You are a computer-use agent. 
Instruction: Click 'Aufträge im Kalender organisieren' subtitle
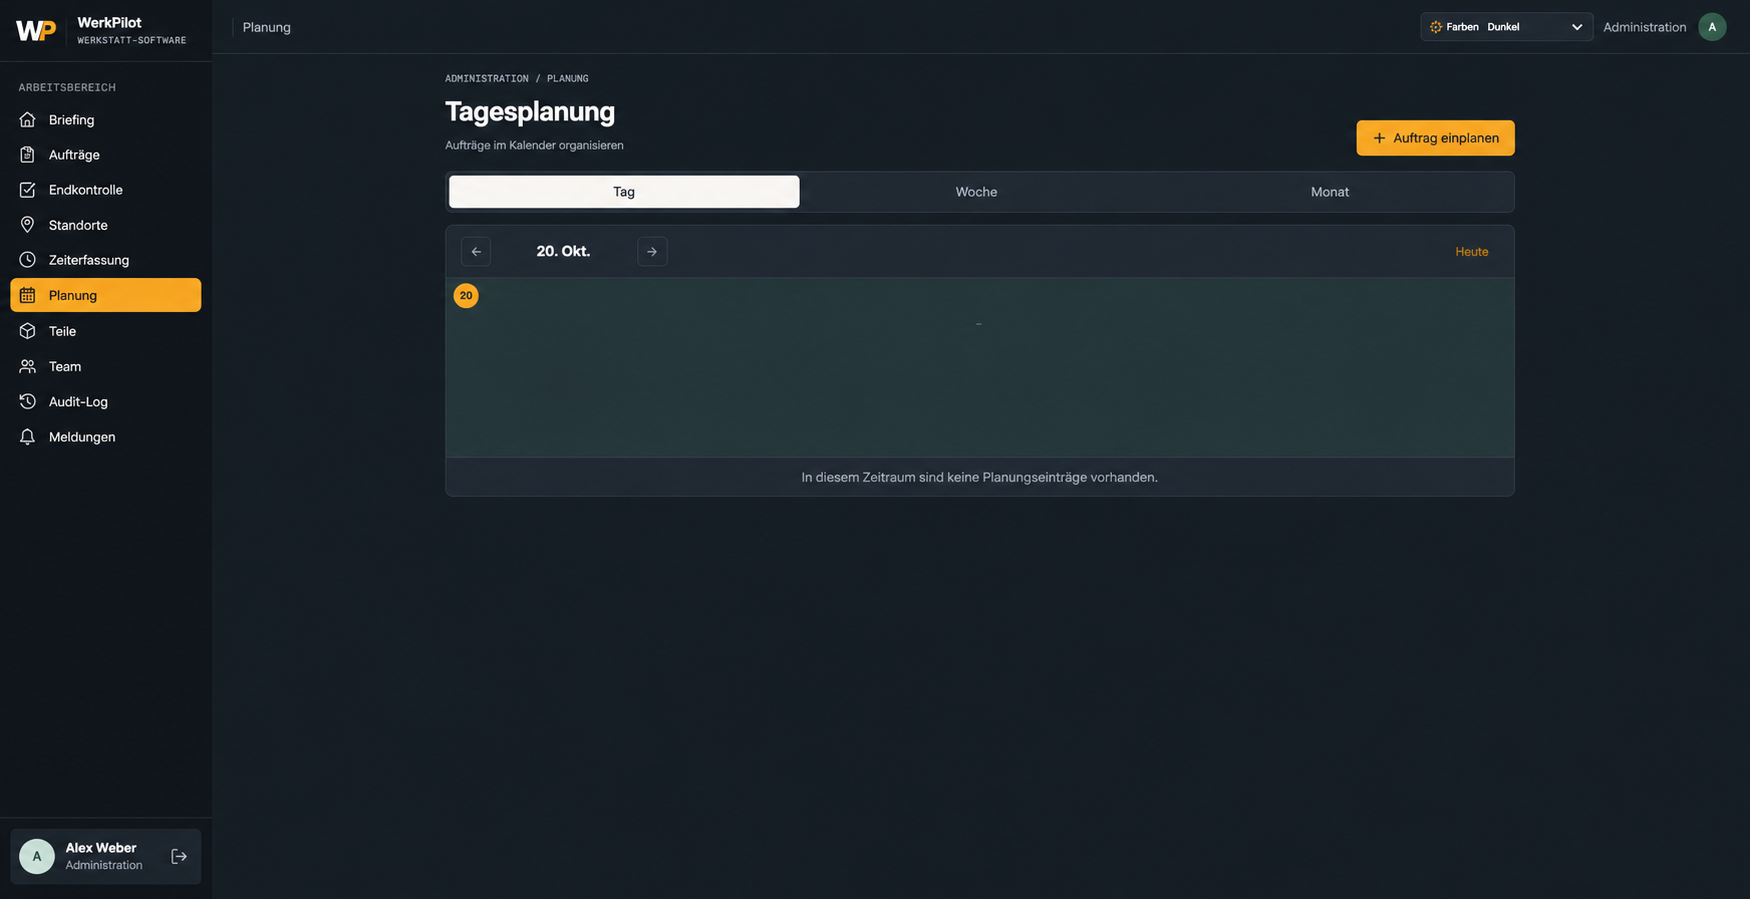coord(534,145)
